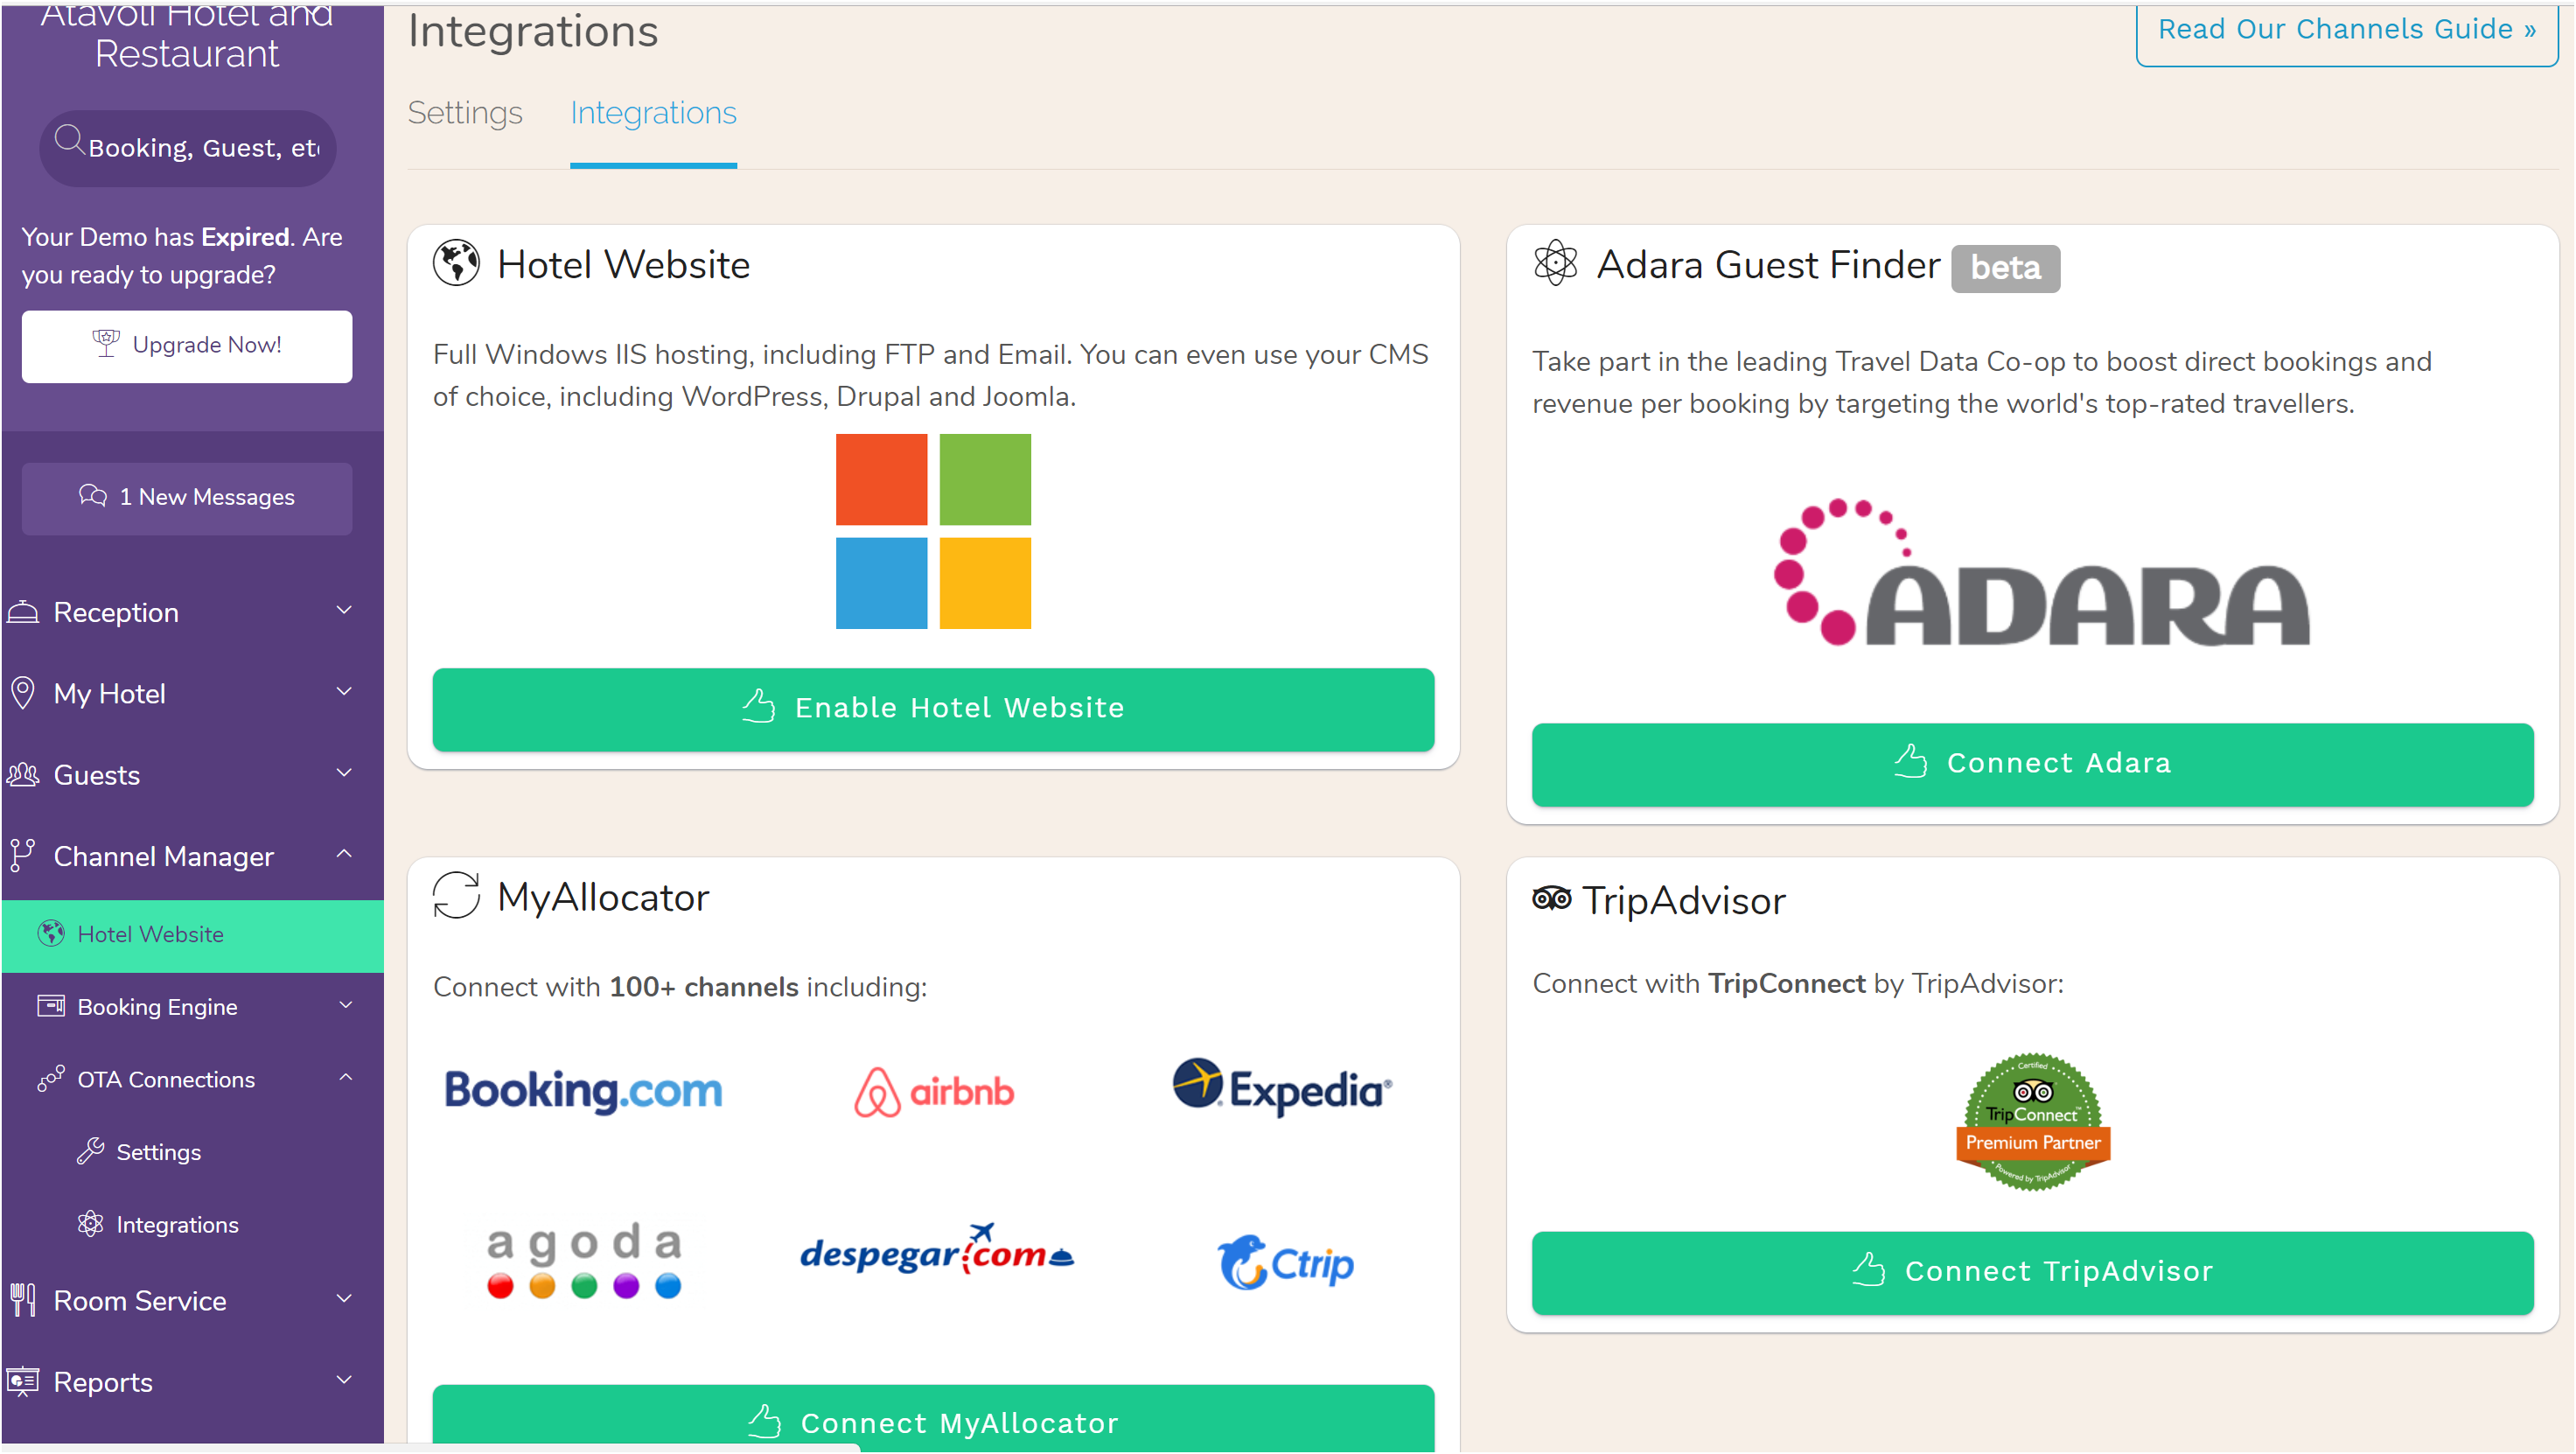2576x1454 pixels.
Task: Click Connect Adara button
Action: pos(2033,764)
